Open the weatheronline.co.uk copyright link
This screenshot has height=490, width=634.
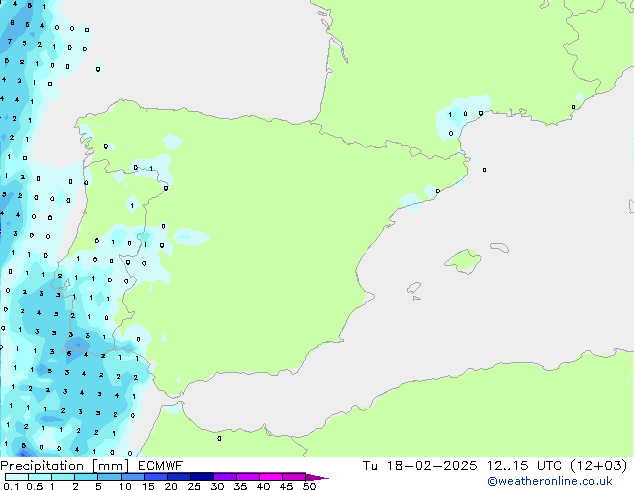click(550, 481)
